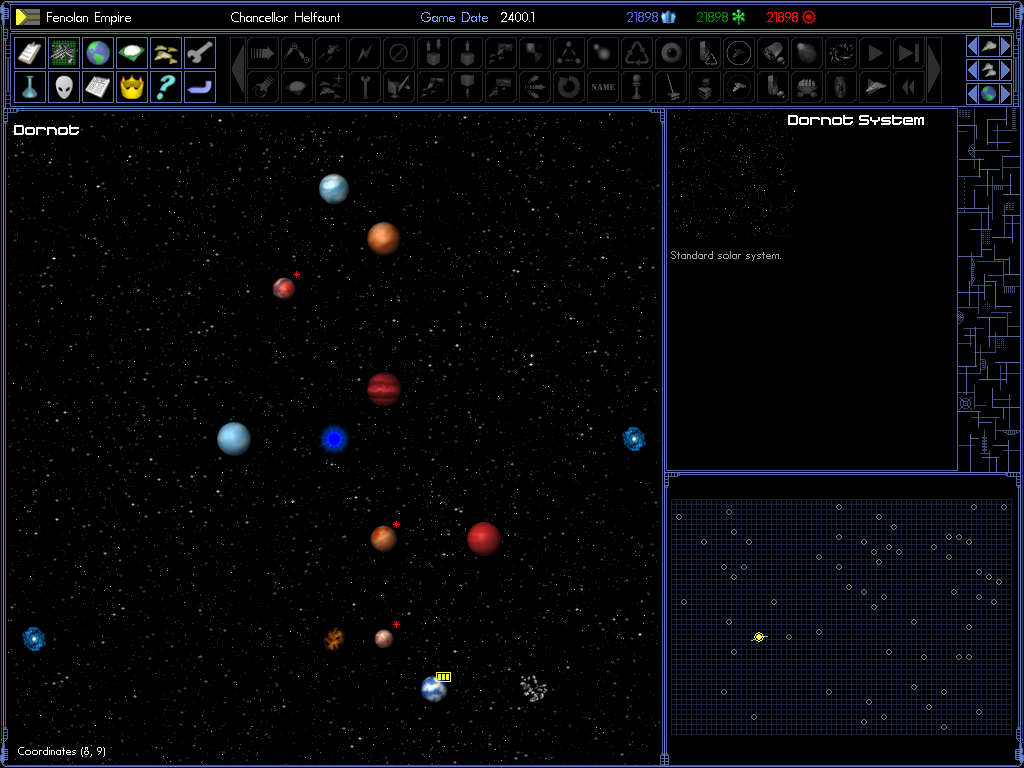1024x768 pixels.
Task: Click the green organics amount 21898
Action: [x=712, y=18]
